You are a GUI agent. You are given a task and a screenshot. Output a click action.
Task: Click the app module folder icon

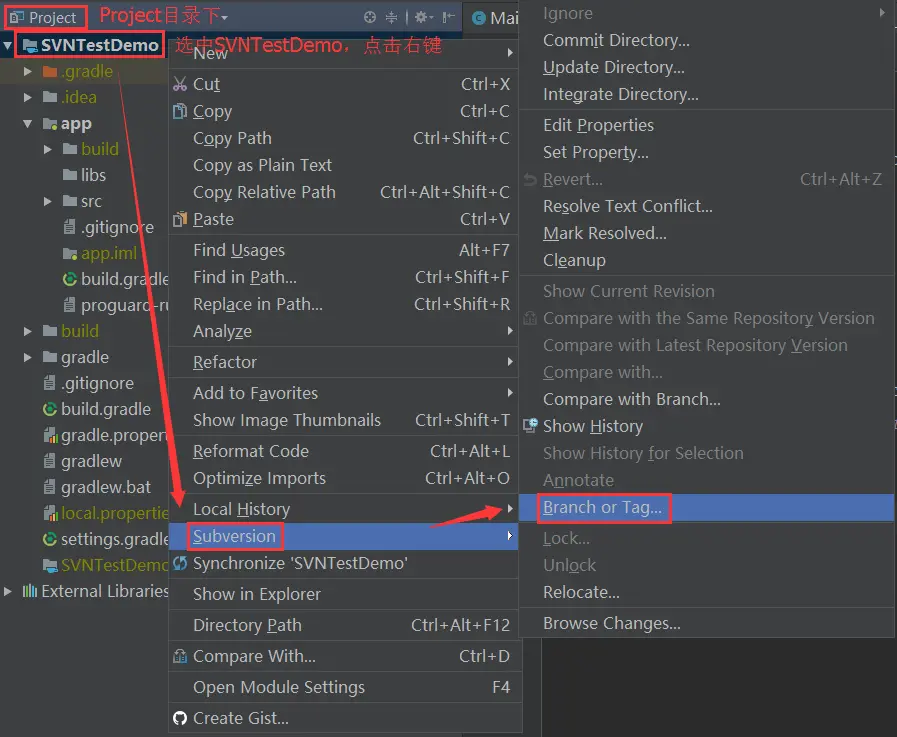click(50, 124)
